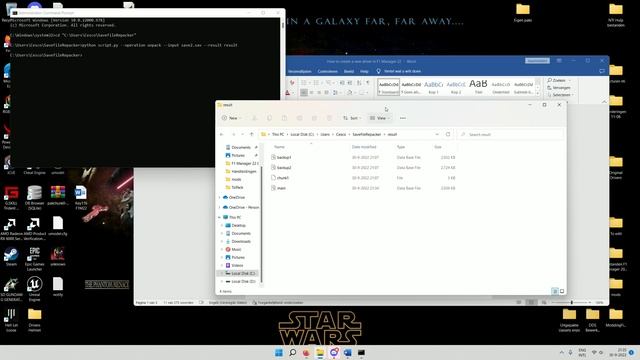640x360 pixels.
Task: Select This PC in the address breadcrumb
Action: click(278, 134)
